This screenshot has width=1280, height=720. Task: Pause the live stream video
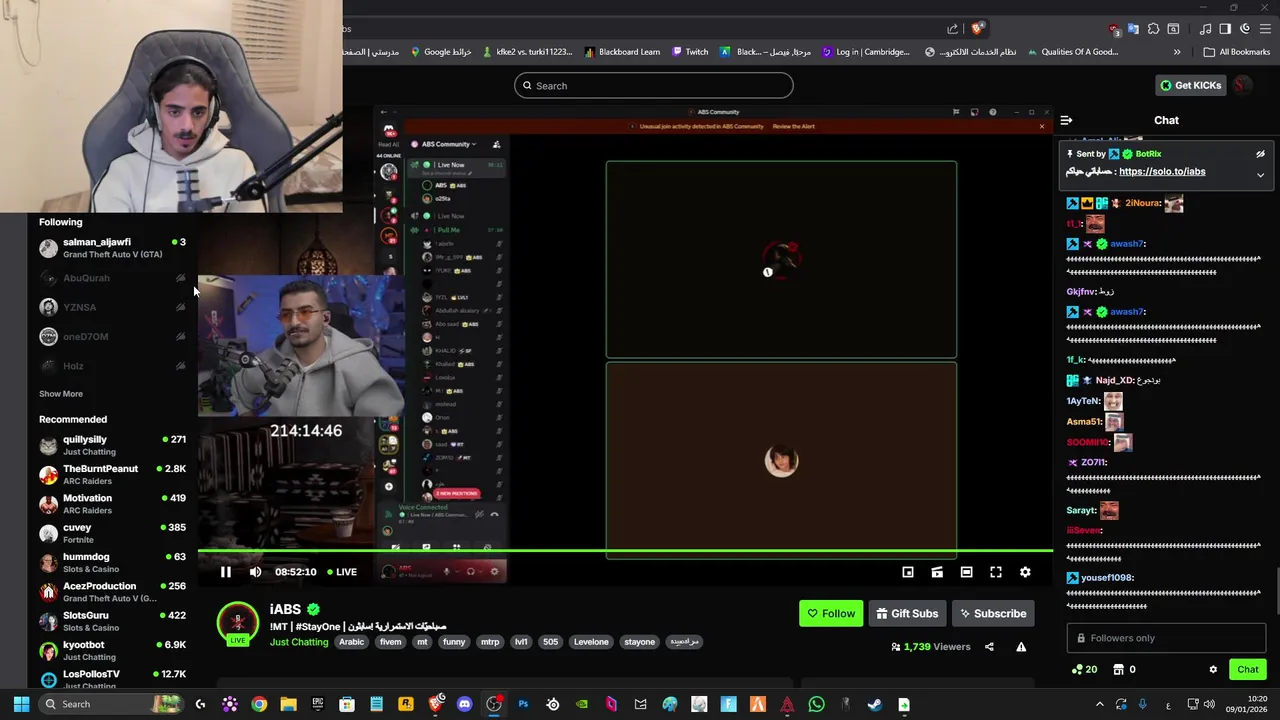click(x=225, y=572)
